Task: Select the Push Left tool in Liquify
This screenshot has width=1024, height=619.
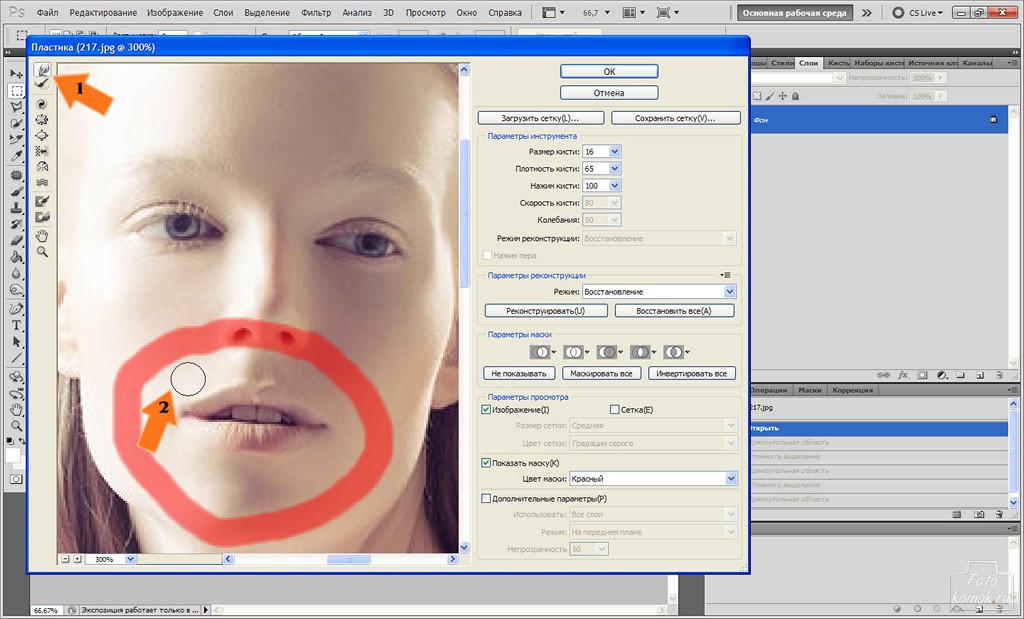Action: pyautogui.click(x=42, y=151)
